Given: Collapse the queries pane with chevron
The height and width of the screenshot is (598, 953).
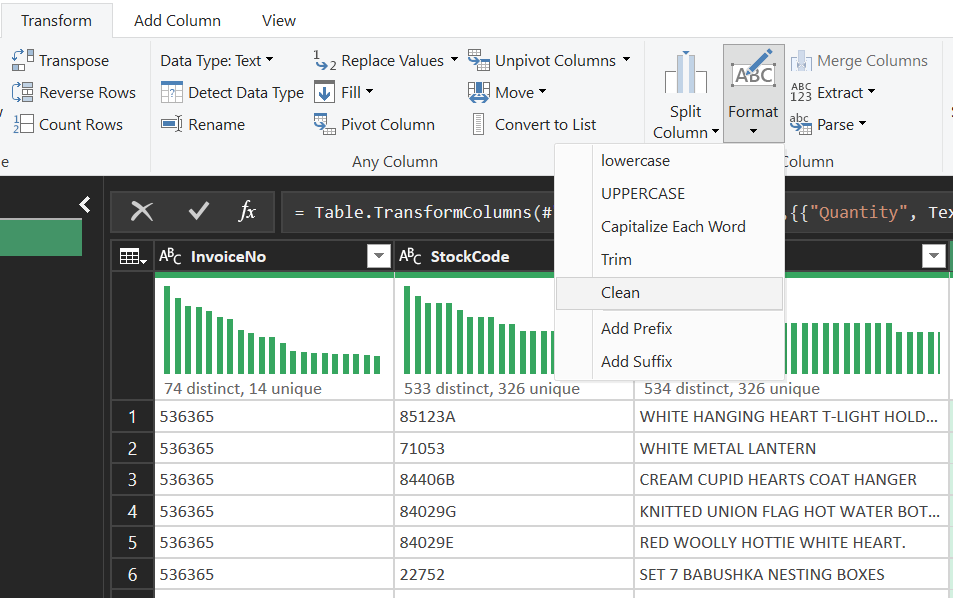Looking at the screenshot, I should 85,205.
